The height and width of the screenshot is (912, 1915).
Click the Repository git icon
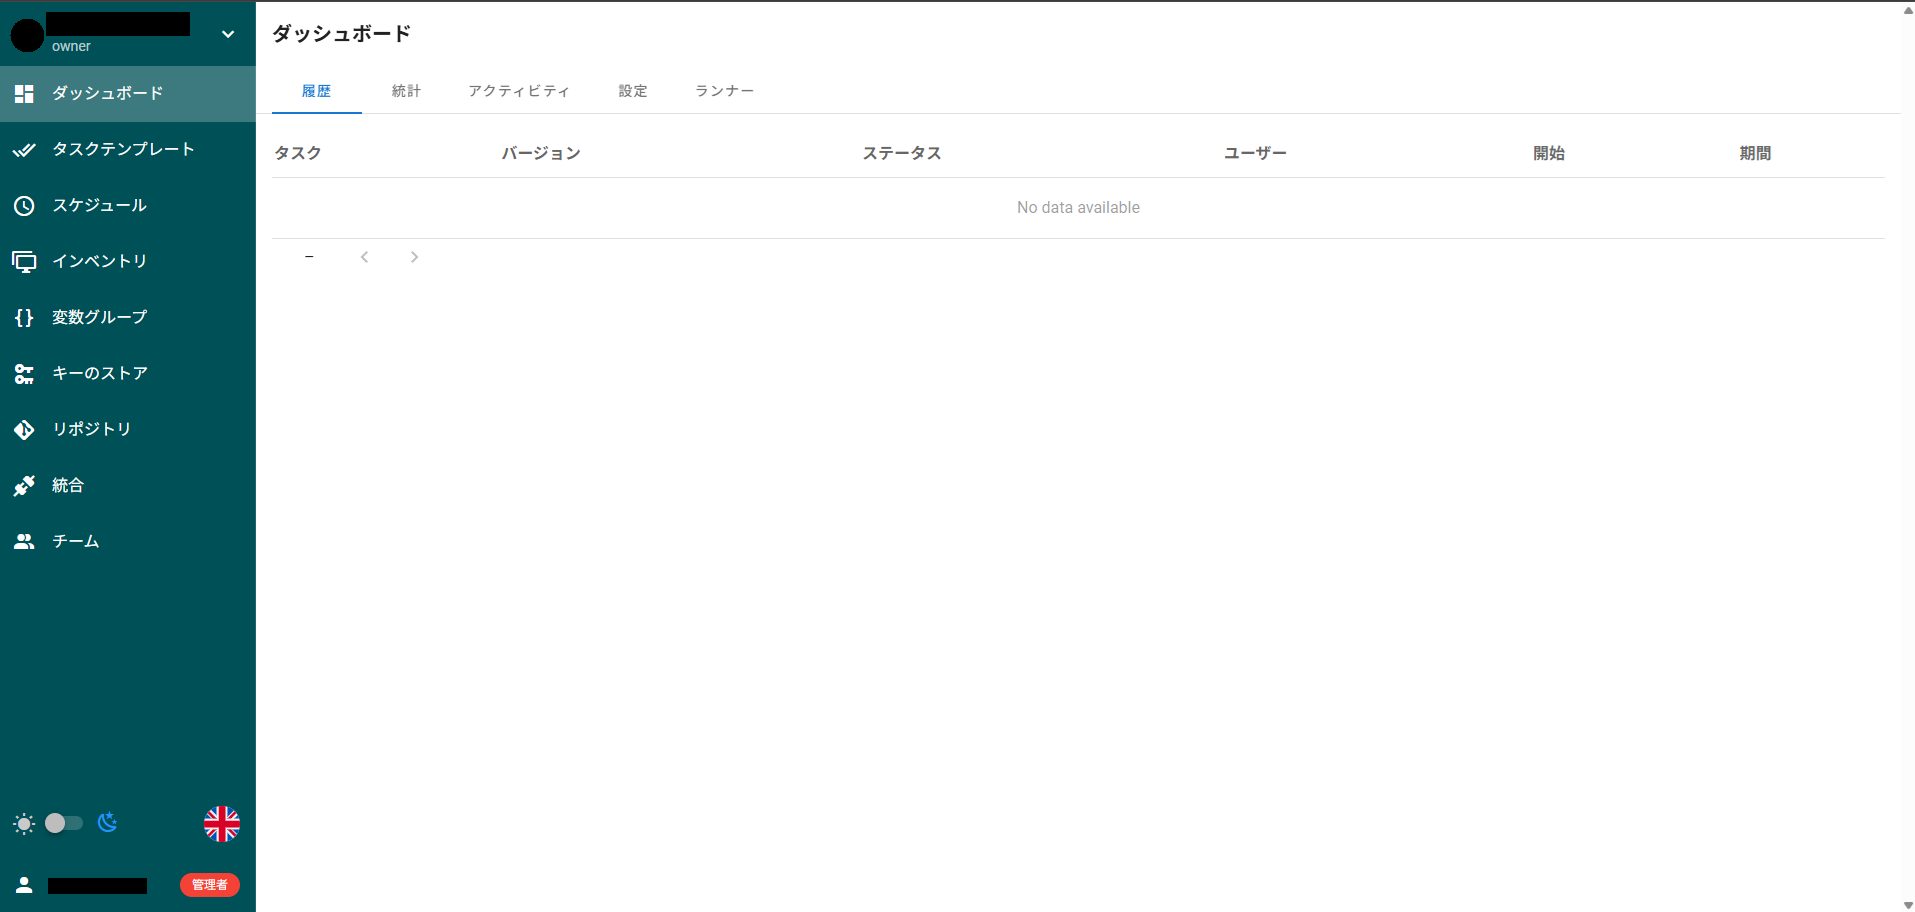tap(24, 430)
